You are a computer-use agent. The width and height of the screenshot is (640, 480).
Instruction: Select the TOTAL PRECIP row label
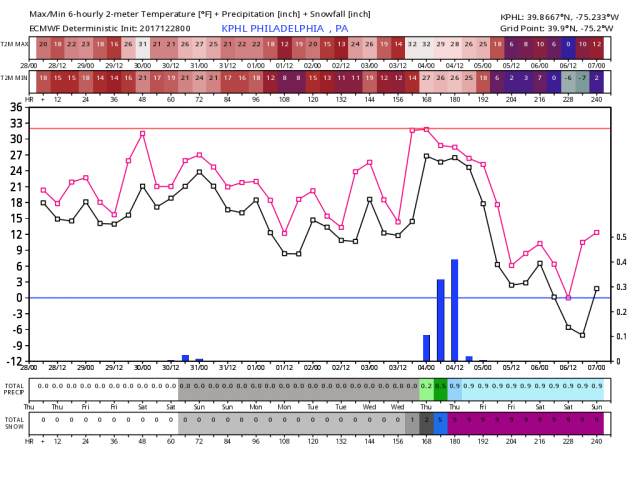pyautogui.click(x=14, y=389)
